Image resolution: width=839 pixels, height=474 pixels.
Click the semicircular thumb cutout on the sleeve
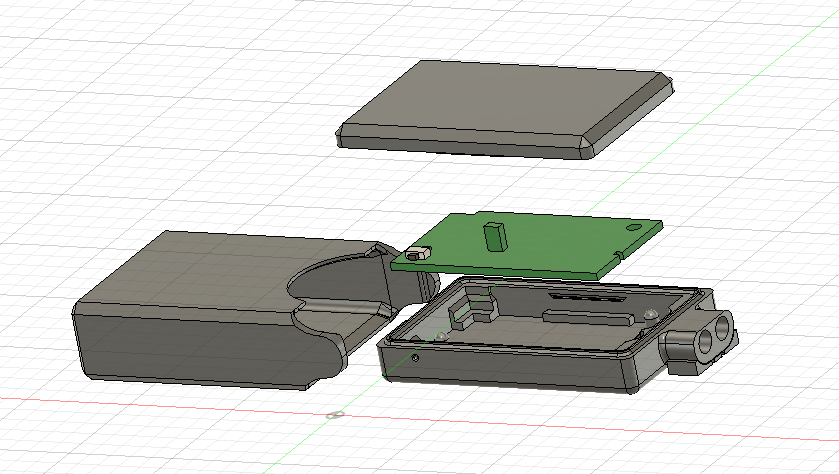[x=330, y=285]
